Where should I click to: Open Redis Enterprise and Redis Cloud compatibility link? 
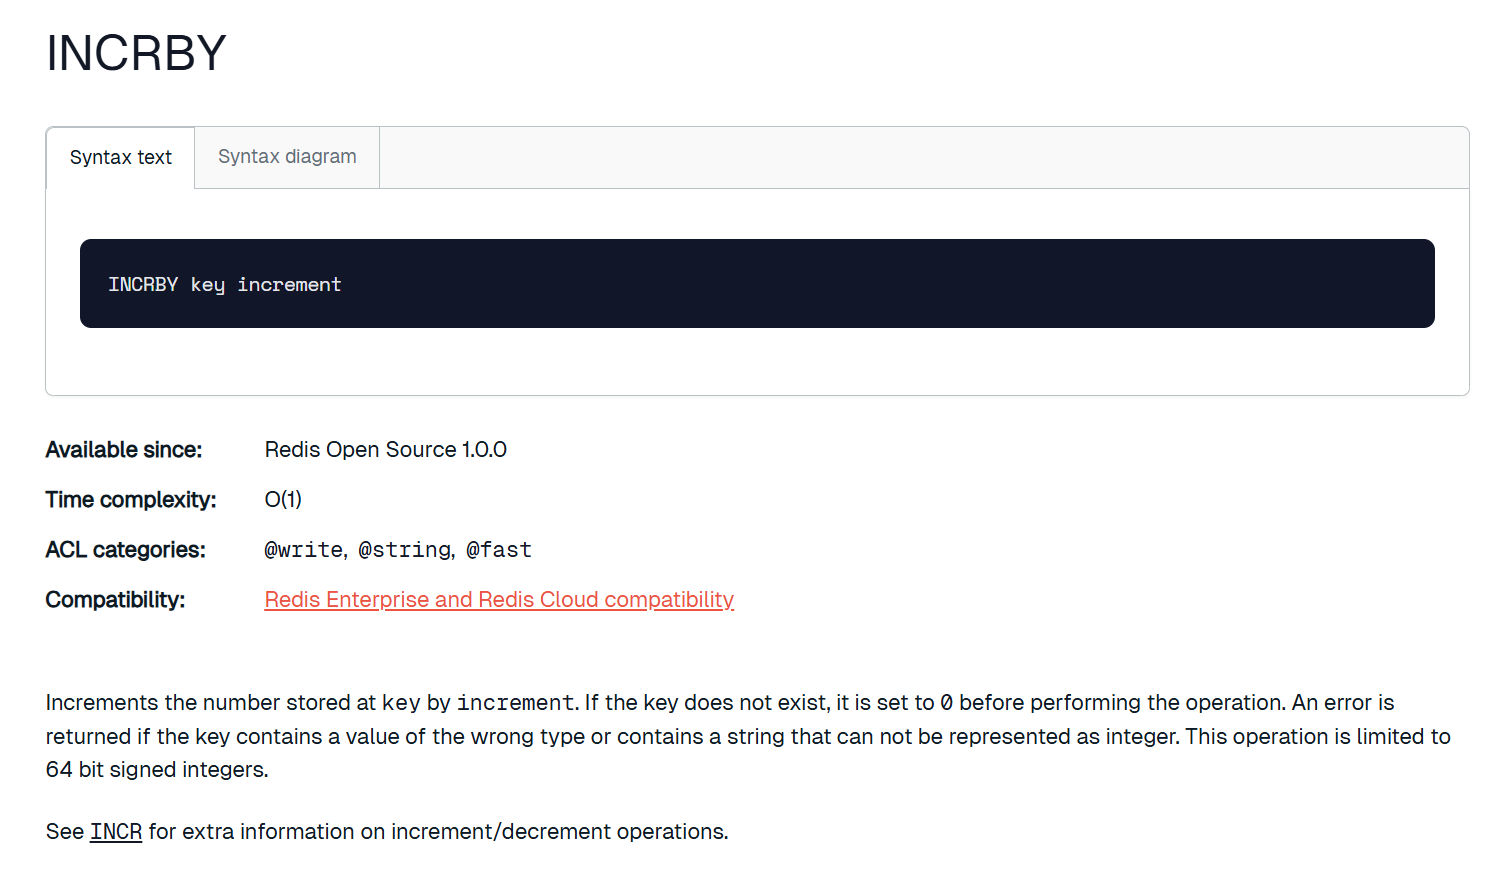point(499,599)
